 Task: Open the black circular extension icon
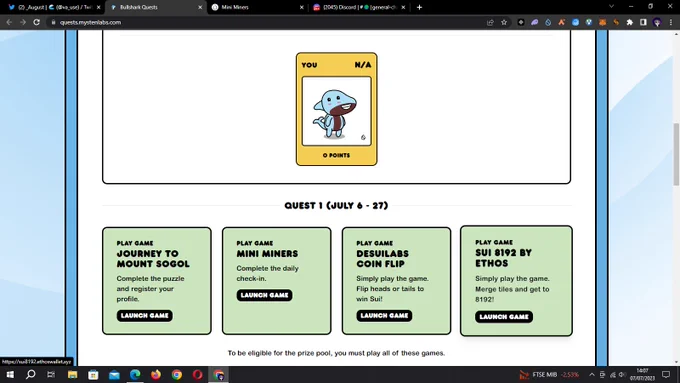tap(521, 22)
